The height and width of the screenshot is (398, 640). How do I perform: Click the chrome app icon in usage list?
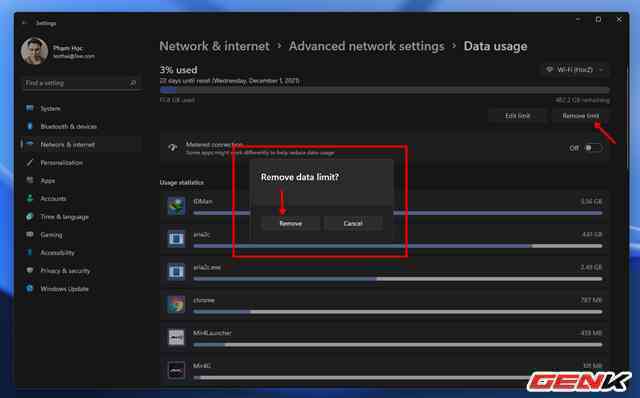pyautogui.click(x=176, y=305)
